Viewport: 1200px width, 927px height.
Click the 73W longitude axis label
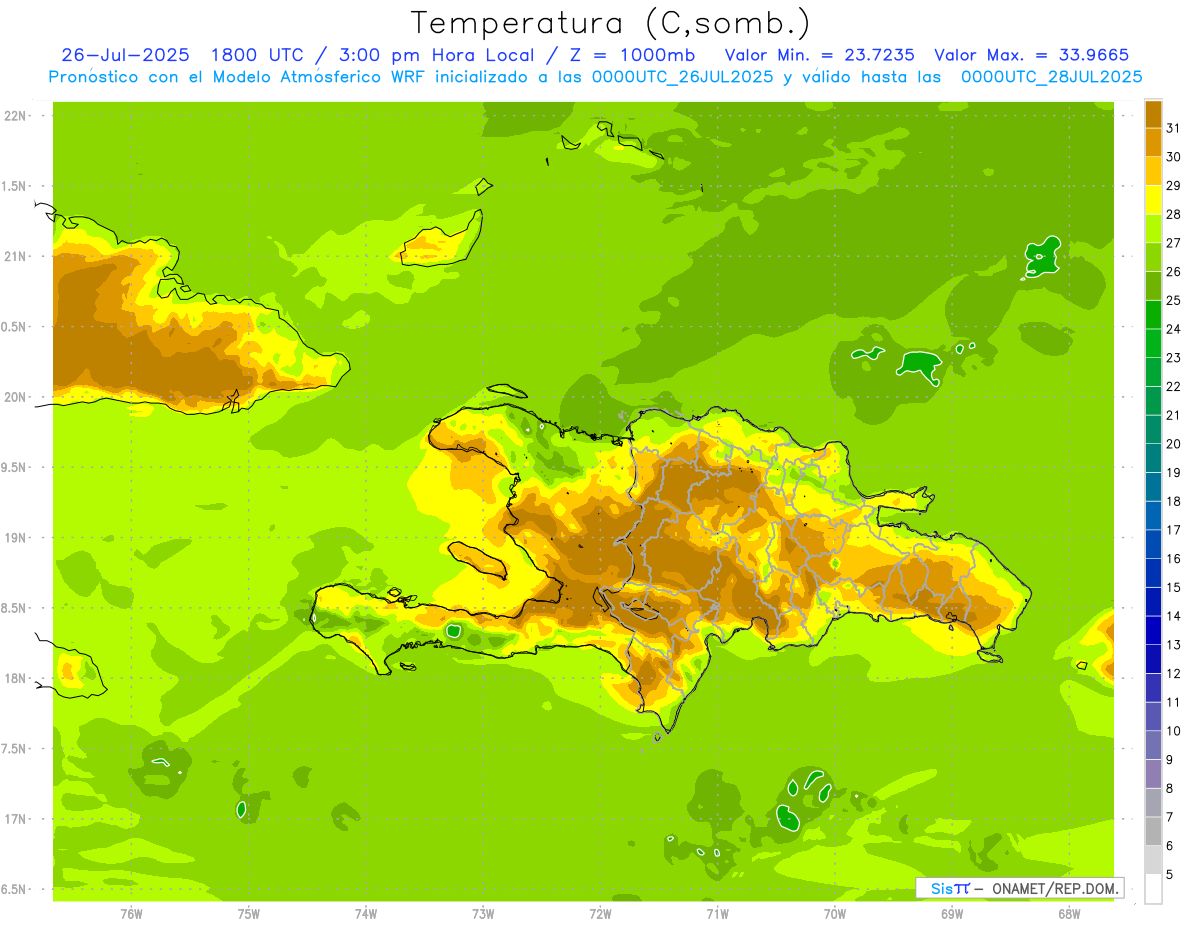[x=483, y=914]
